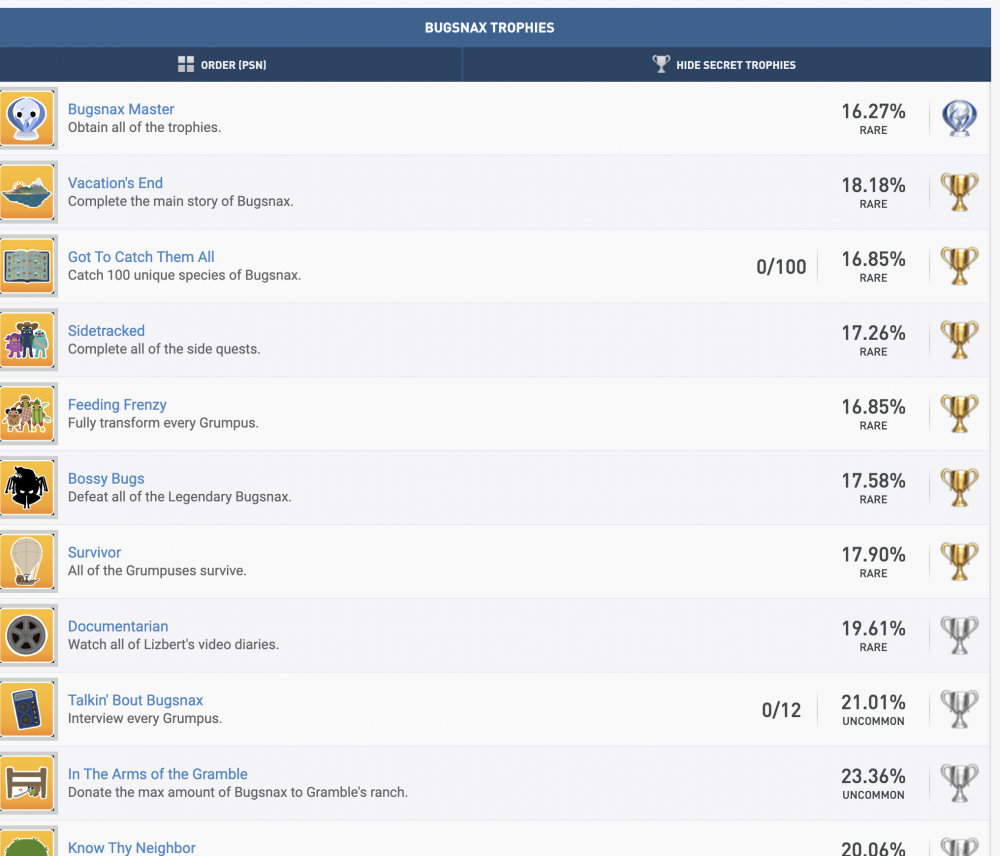The image size is (1000, 856).
Task: Click the Bugsnax Master trophy icon
Action: tap(27, 118)
